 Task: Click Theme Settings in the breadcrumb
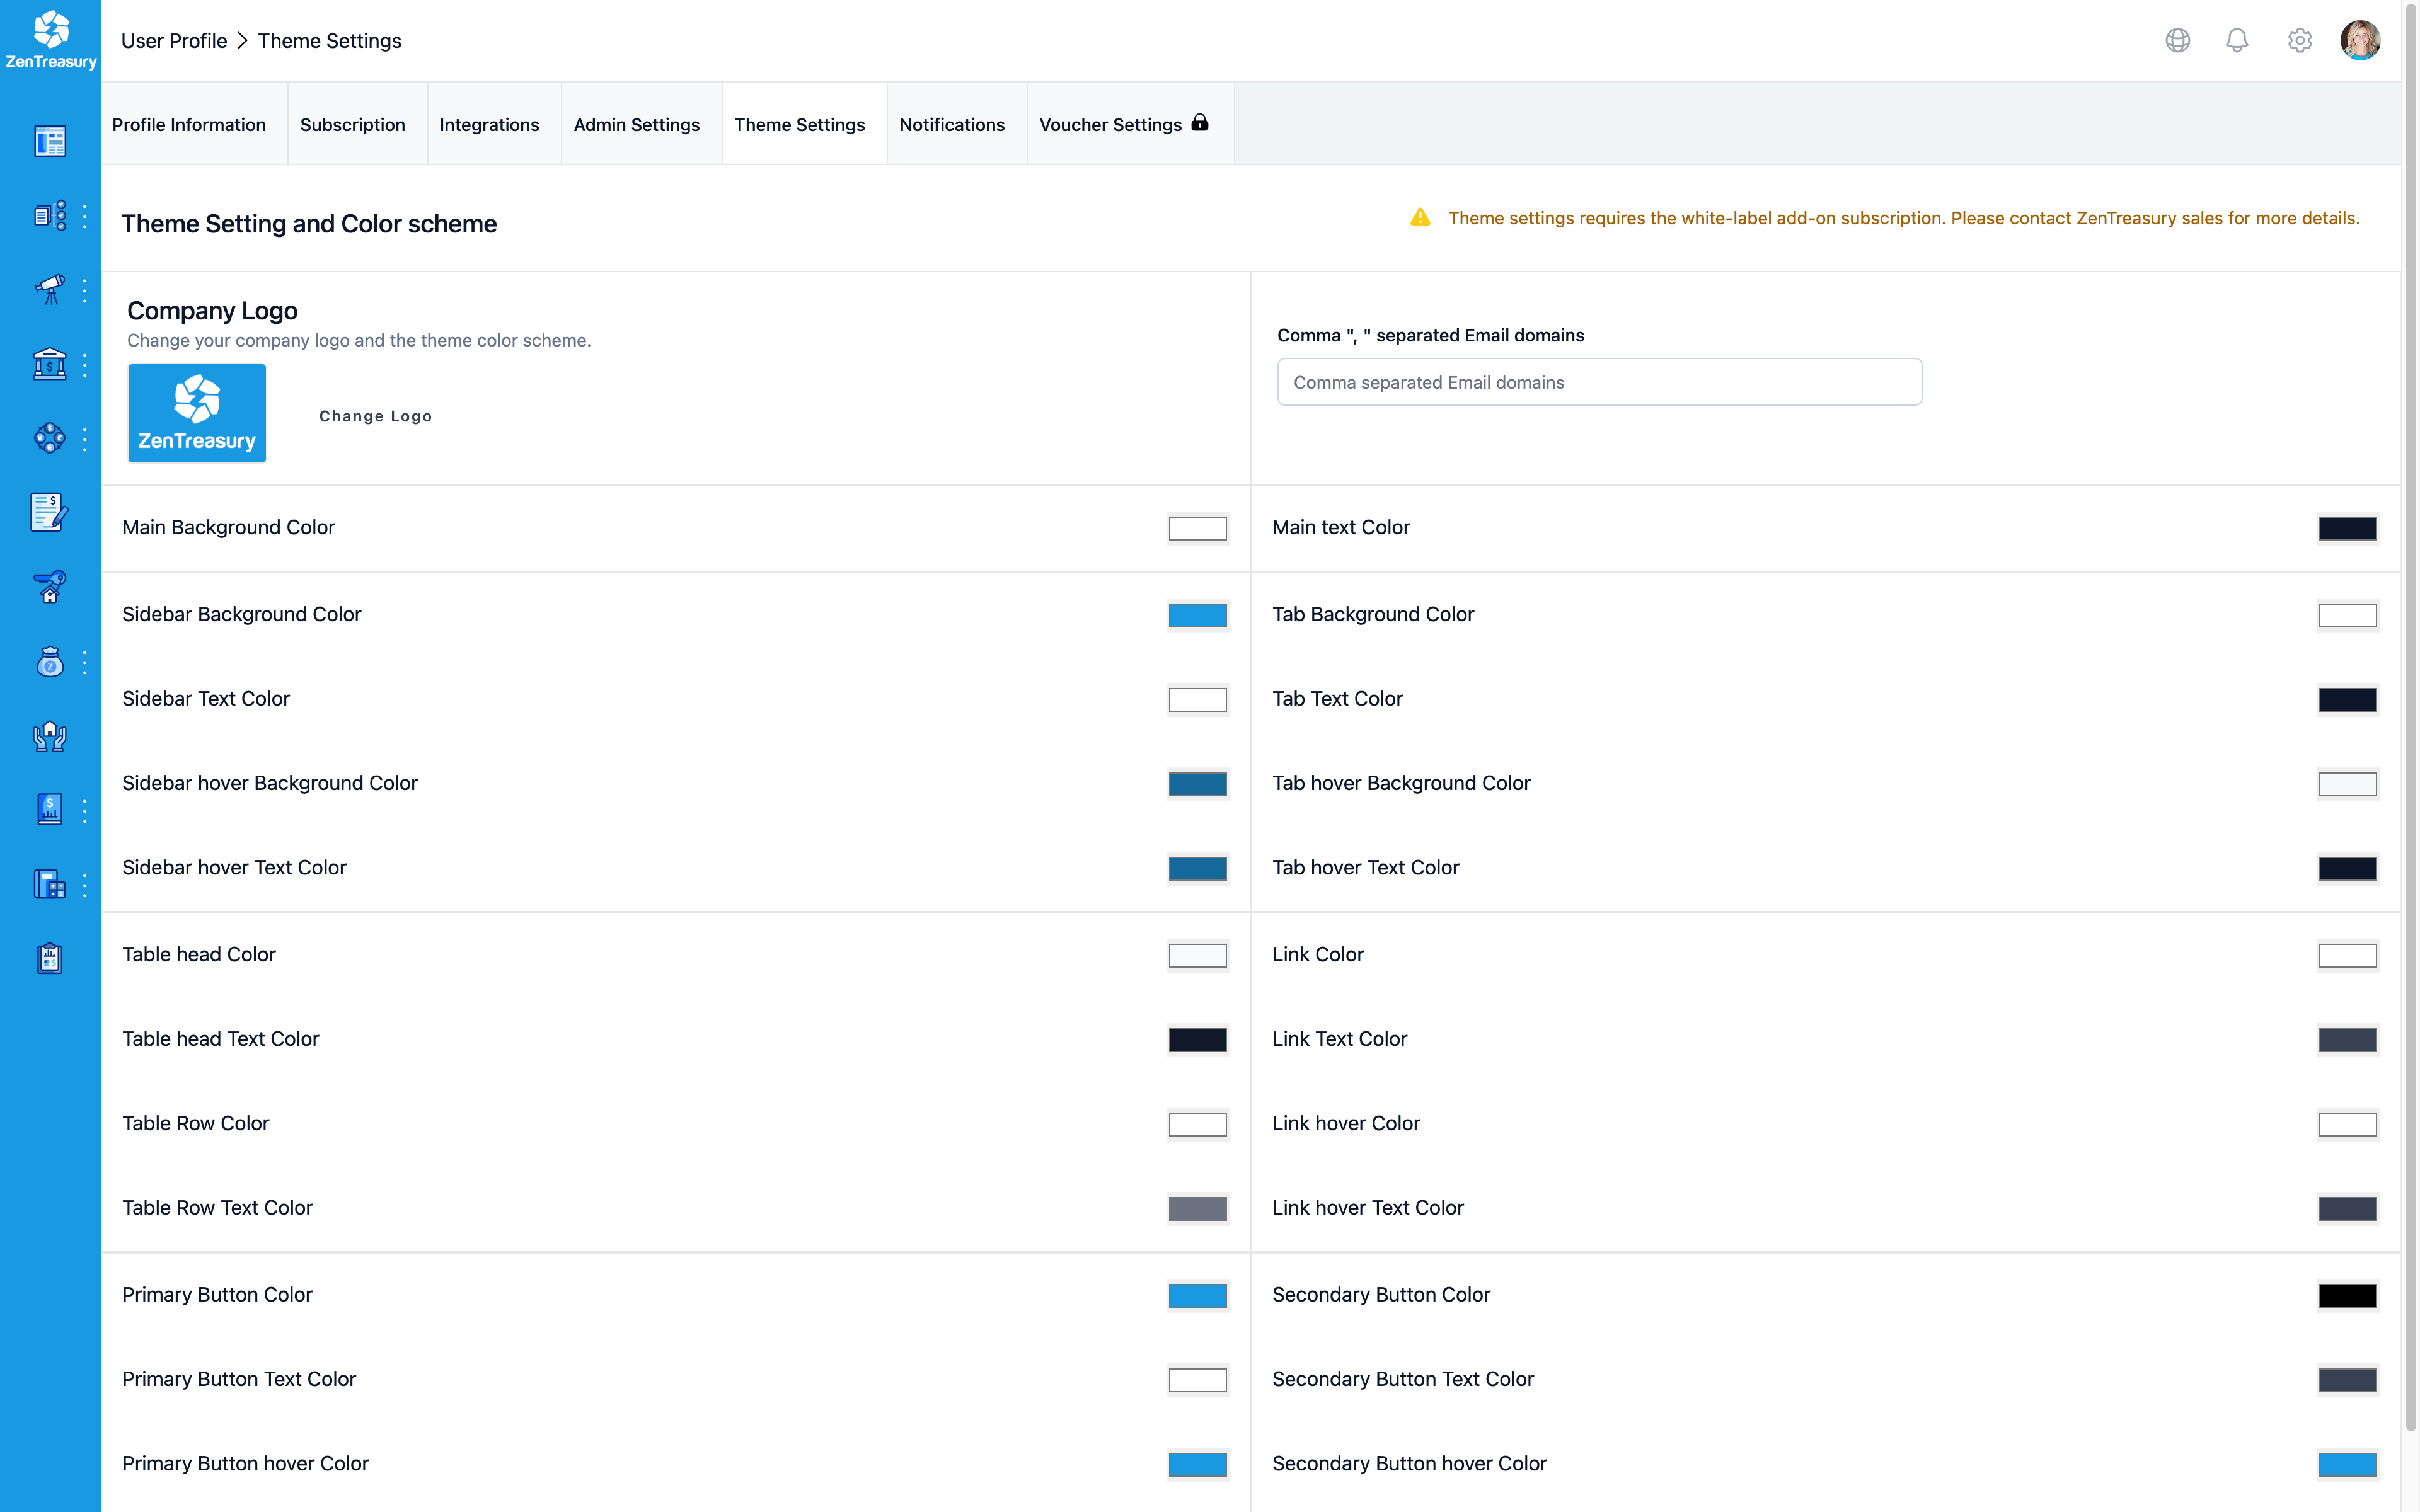[329, 41]
